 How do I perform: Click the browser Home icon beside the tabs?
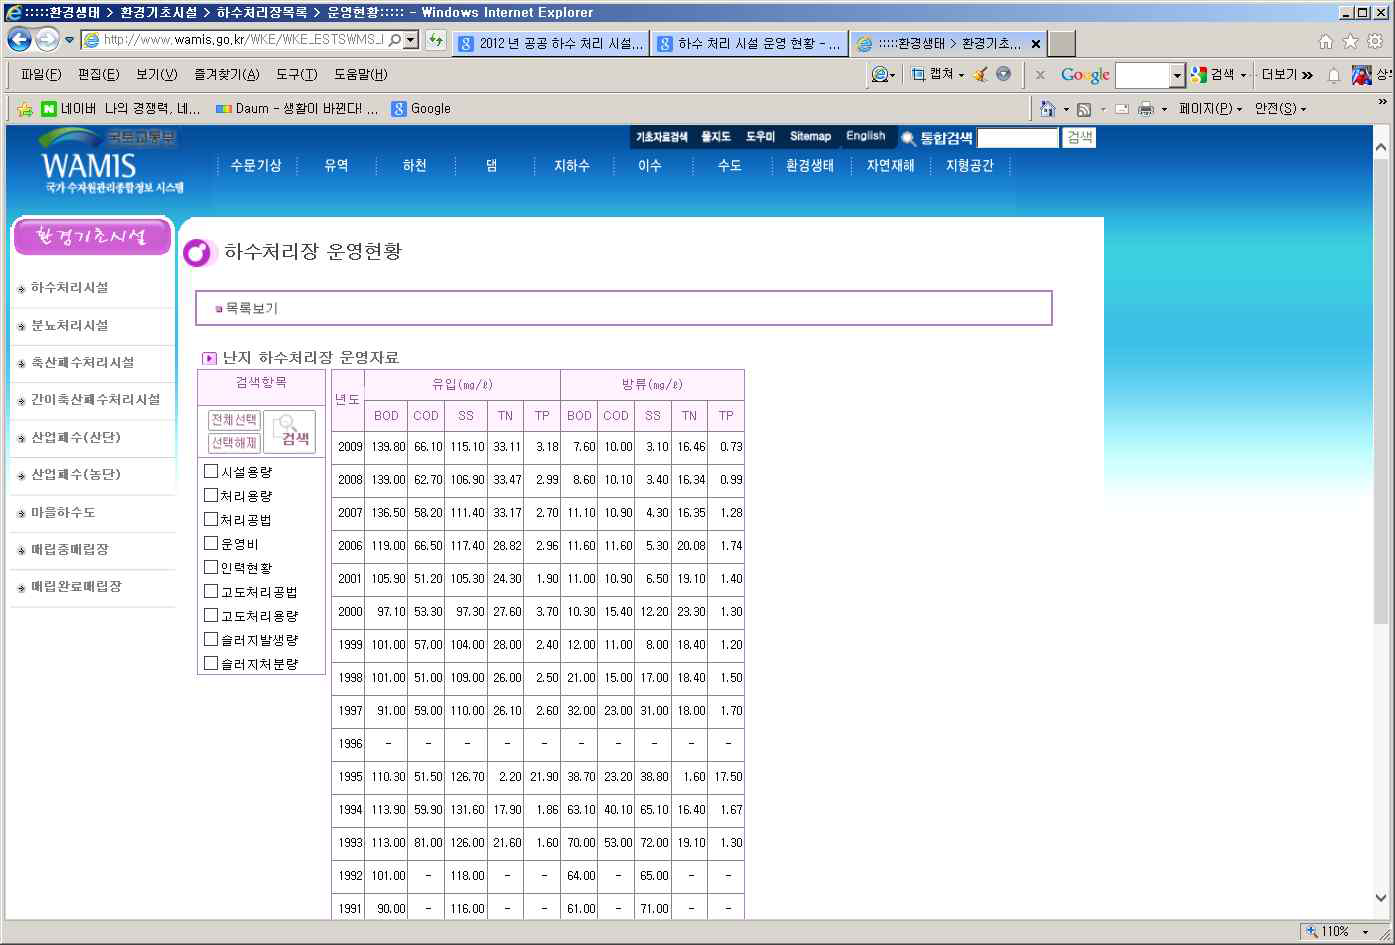[x=1326, y=42]
